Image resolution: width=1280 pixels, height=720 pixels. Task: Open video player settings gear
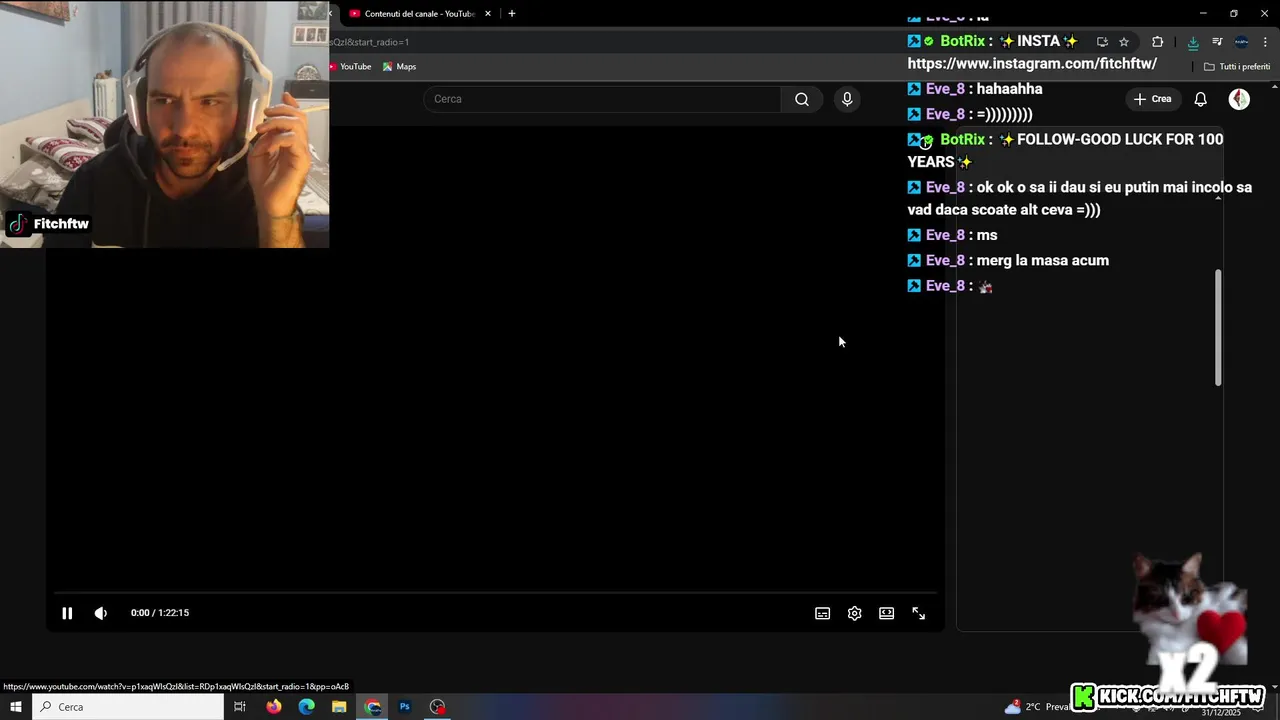(854, 613)
